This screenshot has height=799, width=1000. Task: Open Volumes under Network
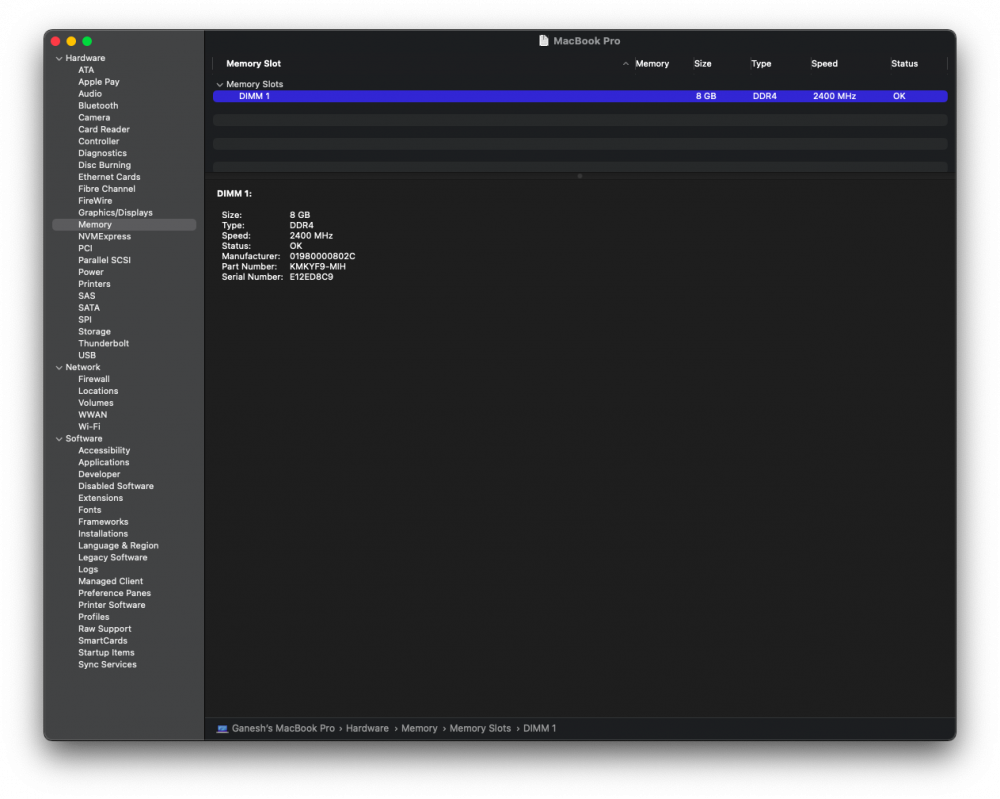[x=96, y=403]
